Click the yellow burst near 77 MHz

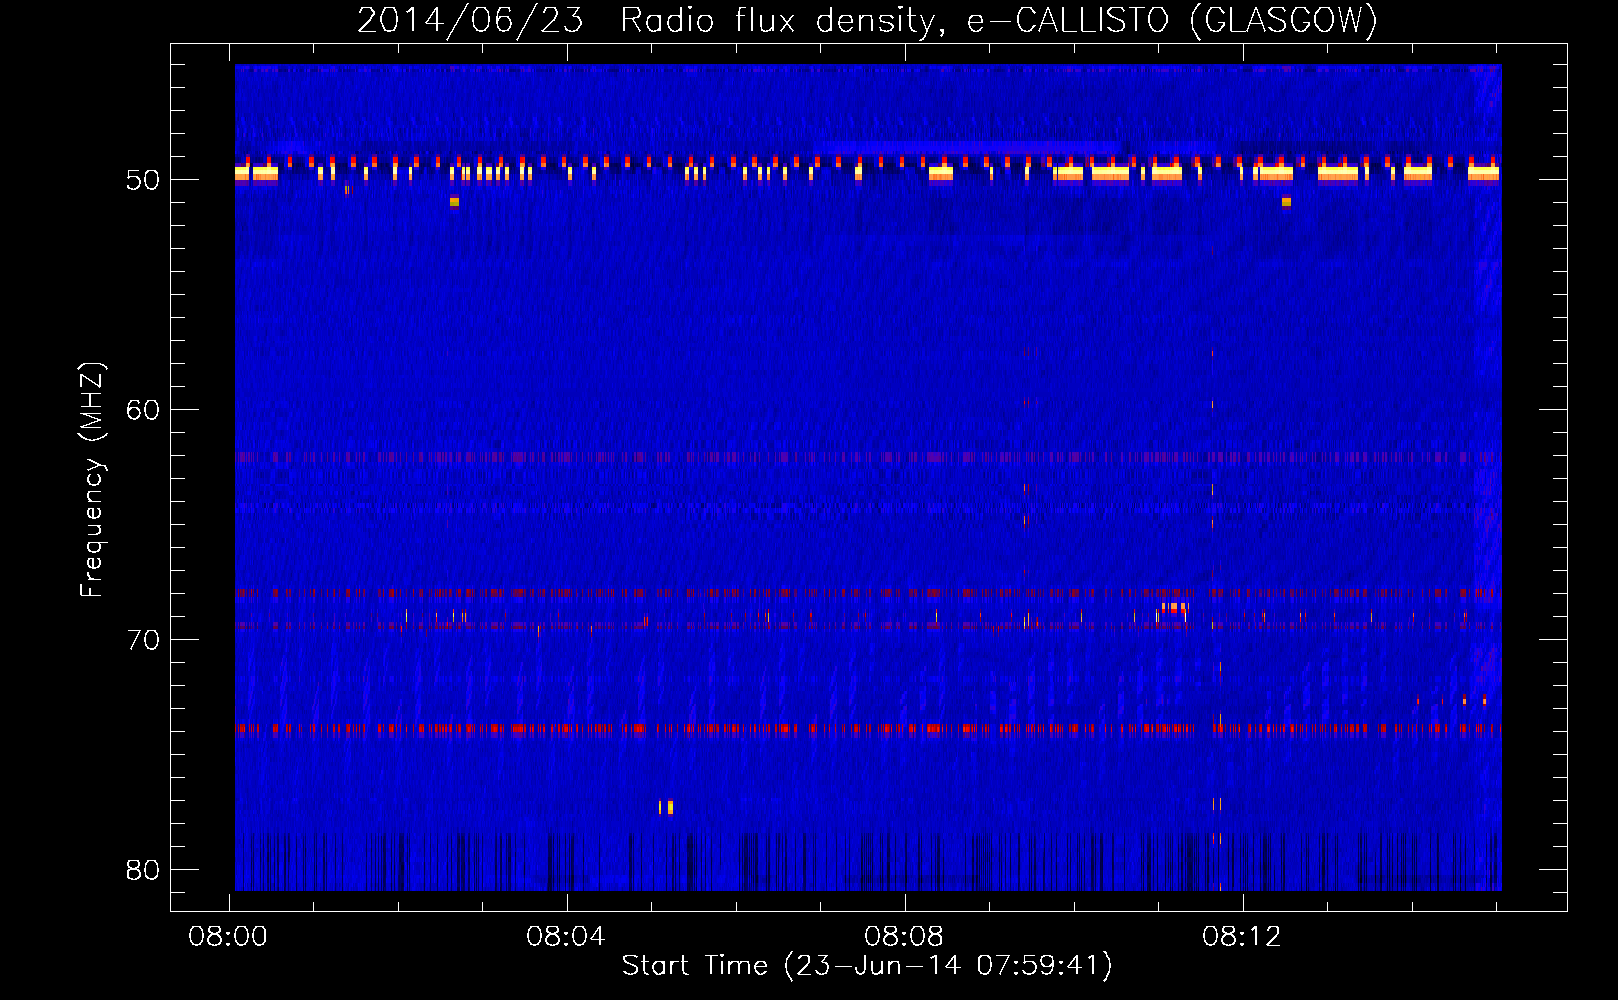pyautogui.click(x=666, y=807)
